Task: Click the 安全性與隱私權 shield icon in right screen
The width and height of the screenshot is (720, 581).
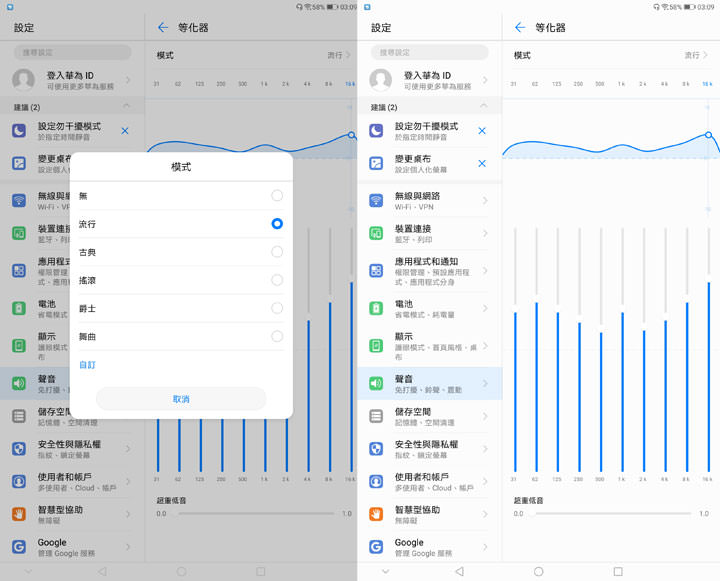Action: 376,448
